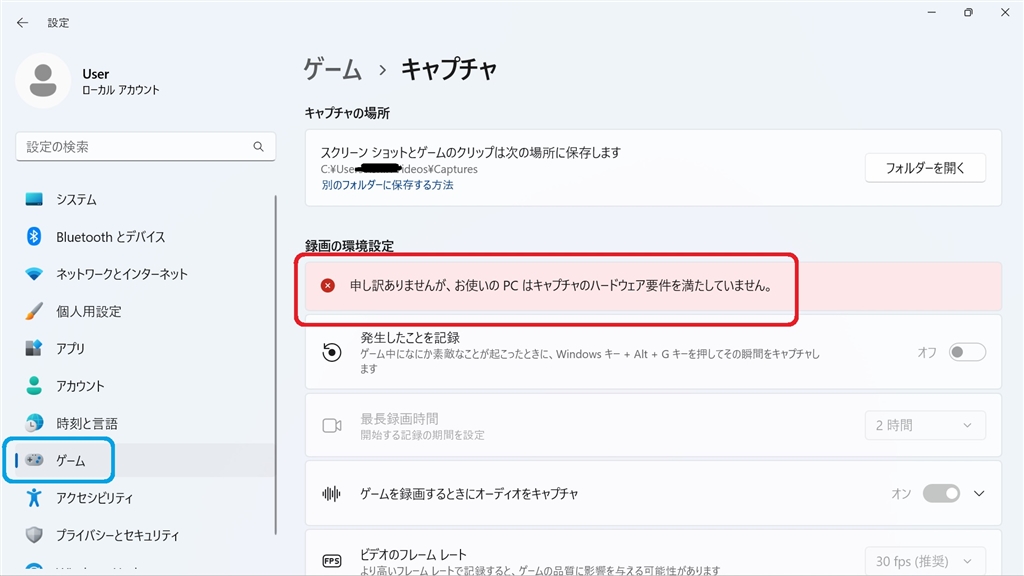Click the User local account name
Screen dimensions: 1024x576
point(95,74)
